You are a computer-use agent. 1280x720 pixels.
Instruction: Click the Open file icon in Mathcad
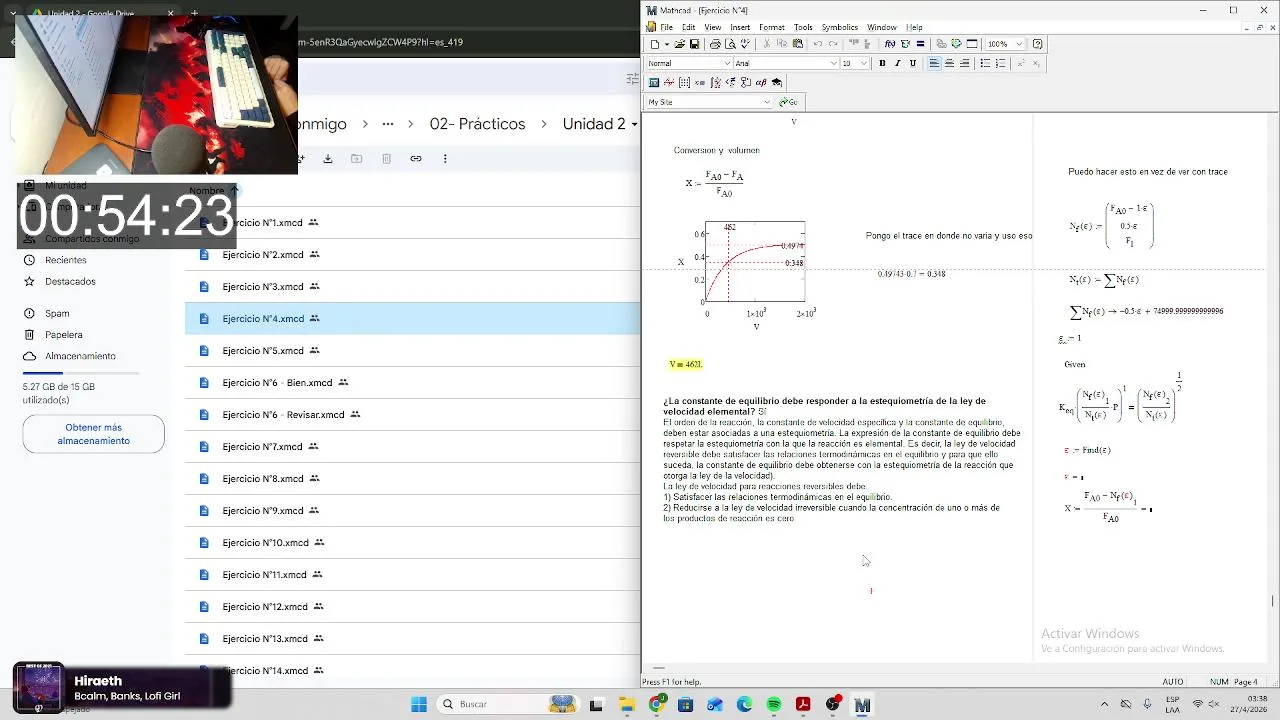pyautogui.click(x=680, y=44)
